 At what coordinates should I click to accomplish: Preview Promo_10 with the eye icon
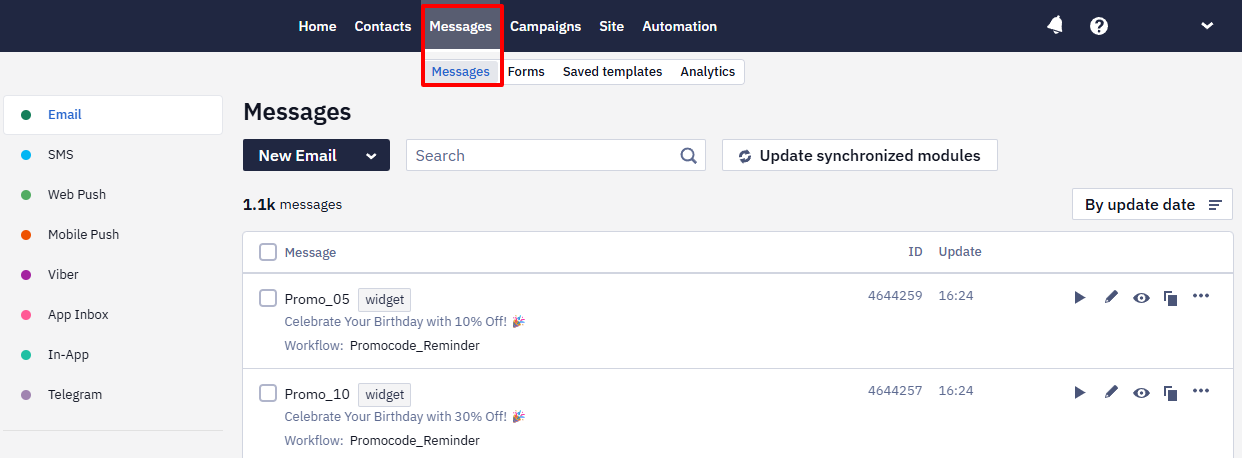1141,392
